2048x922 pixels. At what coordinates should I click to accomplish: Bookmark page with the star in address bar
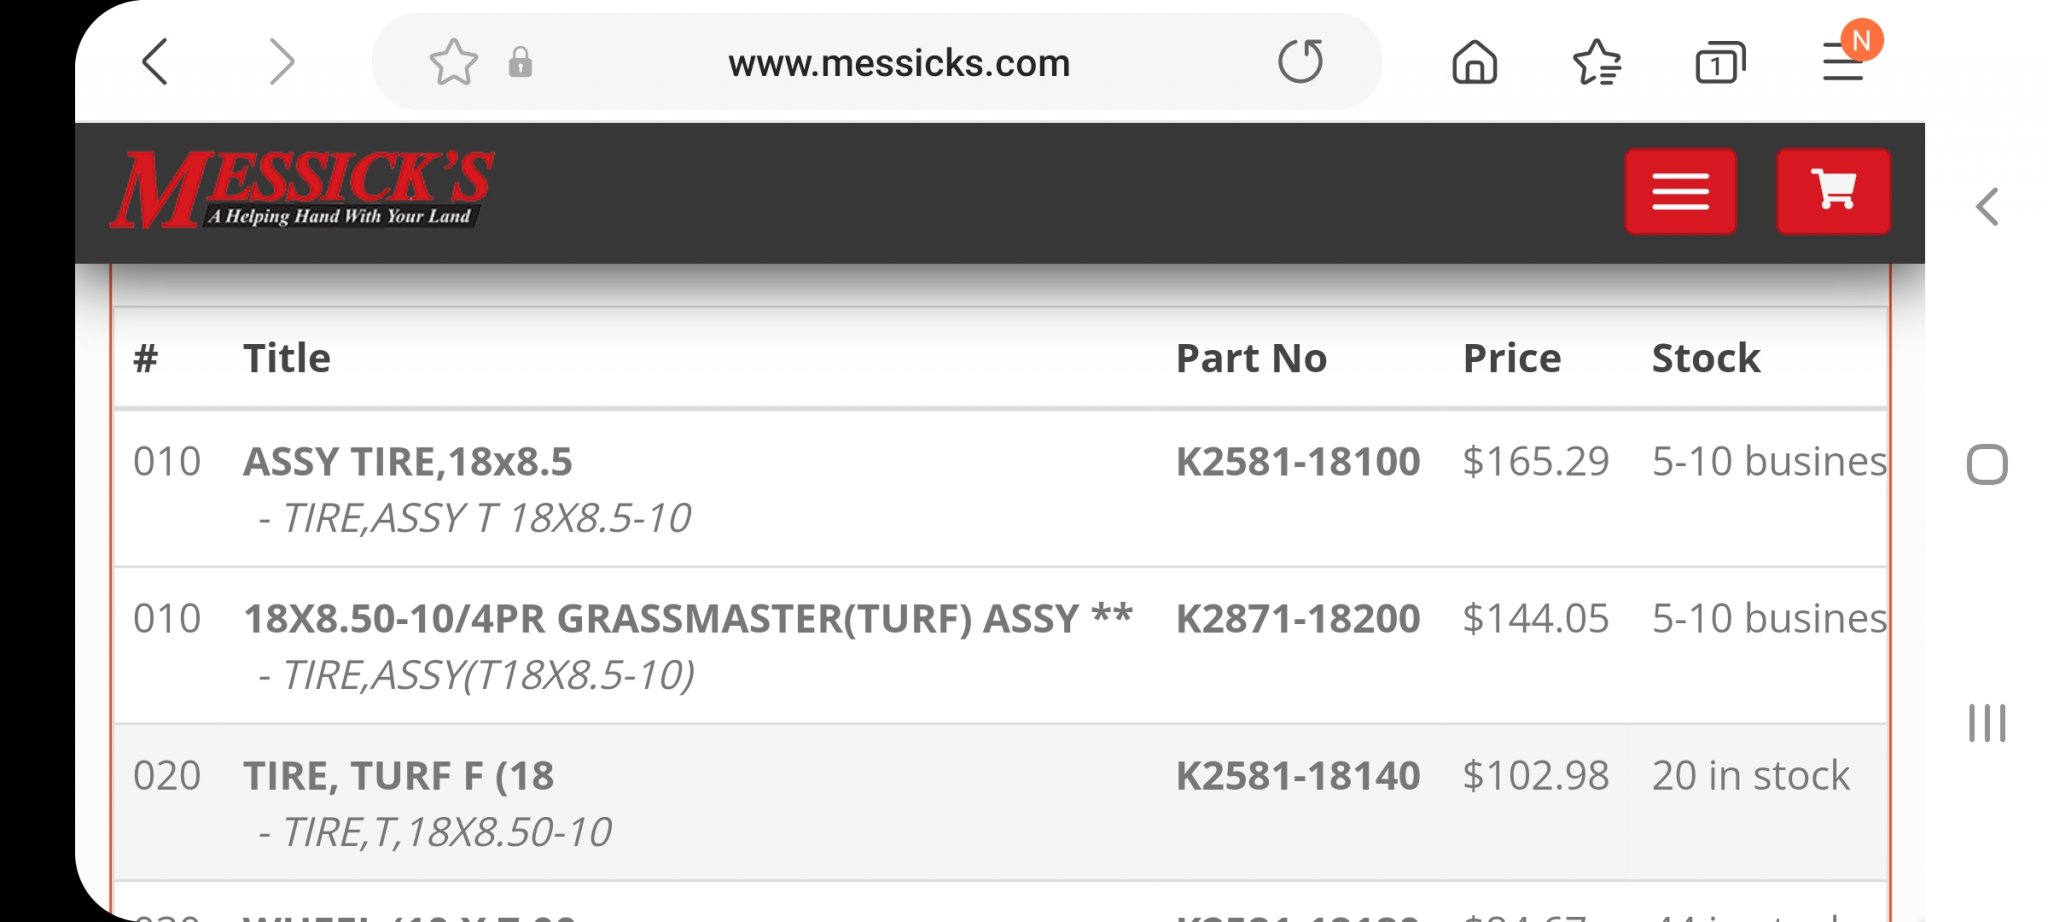point(453,62)
